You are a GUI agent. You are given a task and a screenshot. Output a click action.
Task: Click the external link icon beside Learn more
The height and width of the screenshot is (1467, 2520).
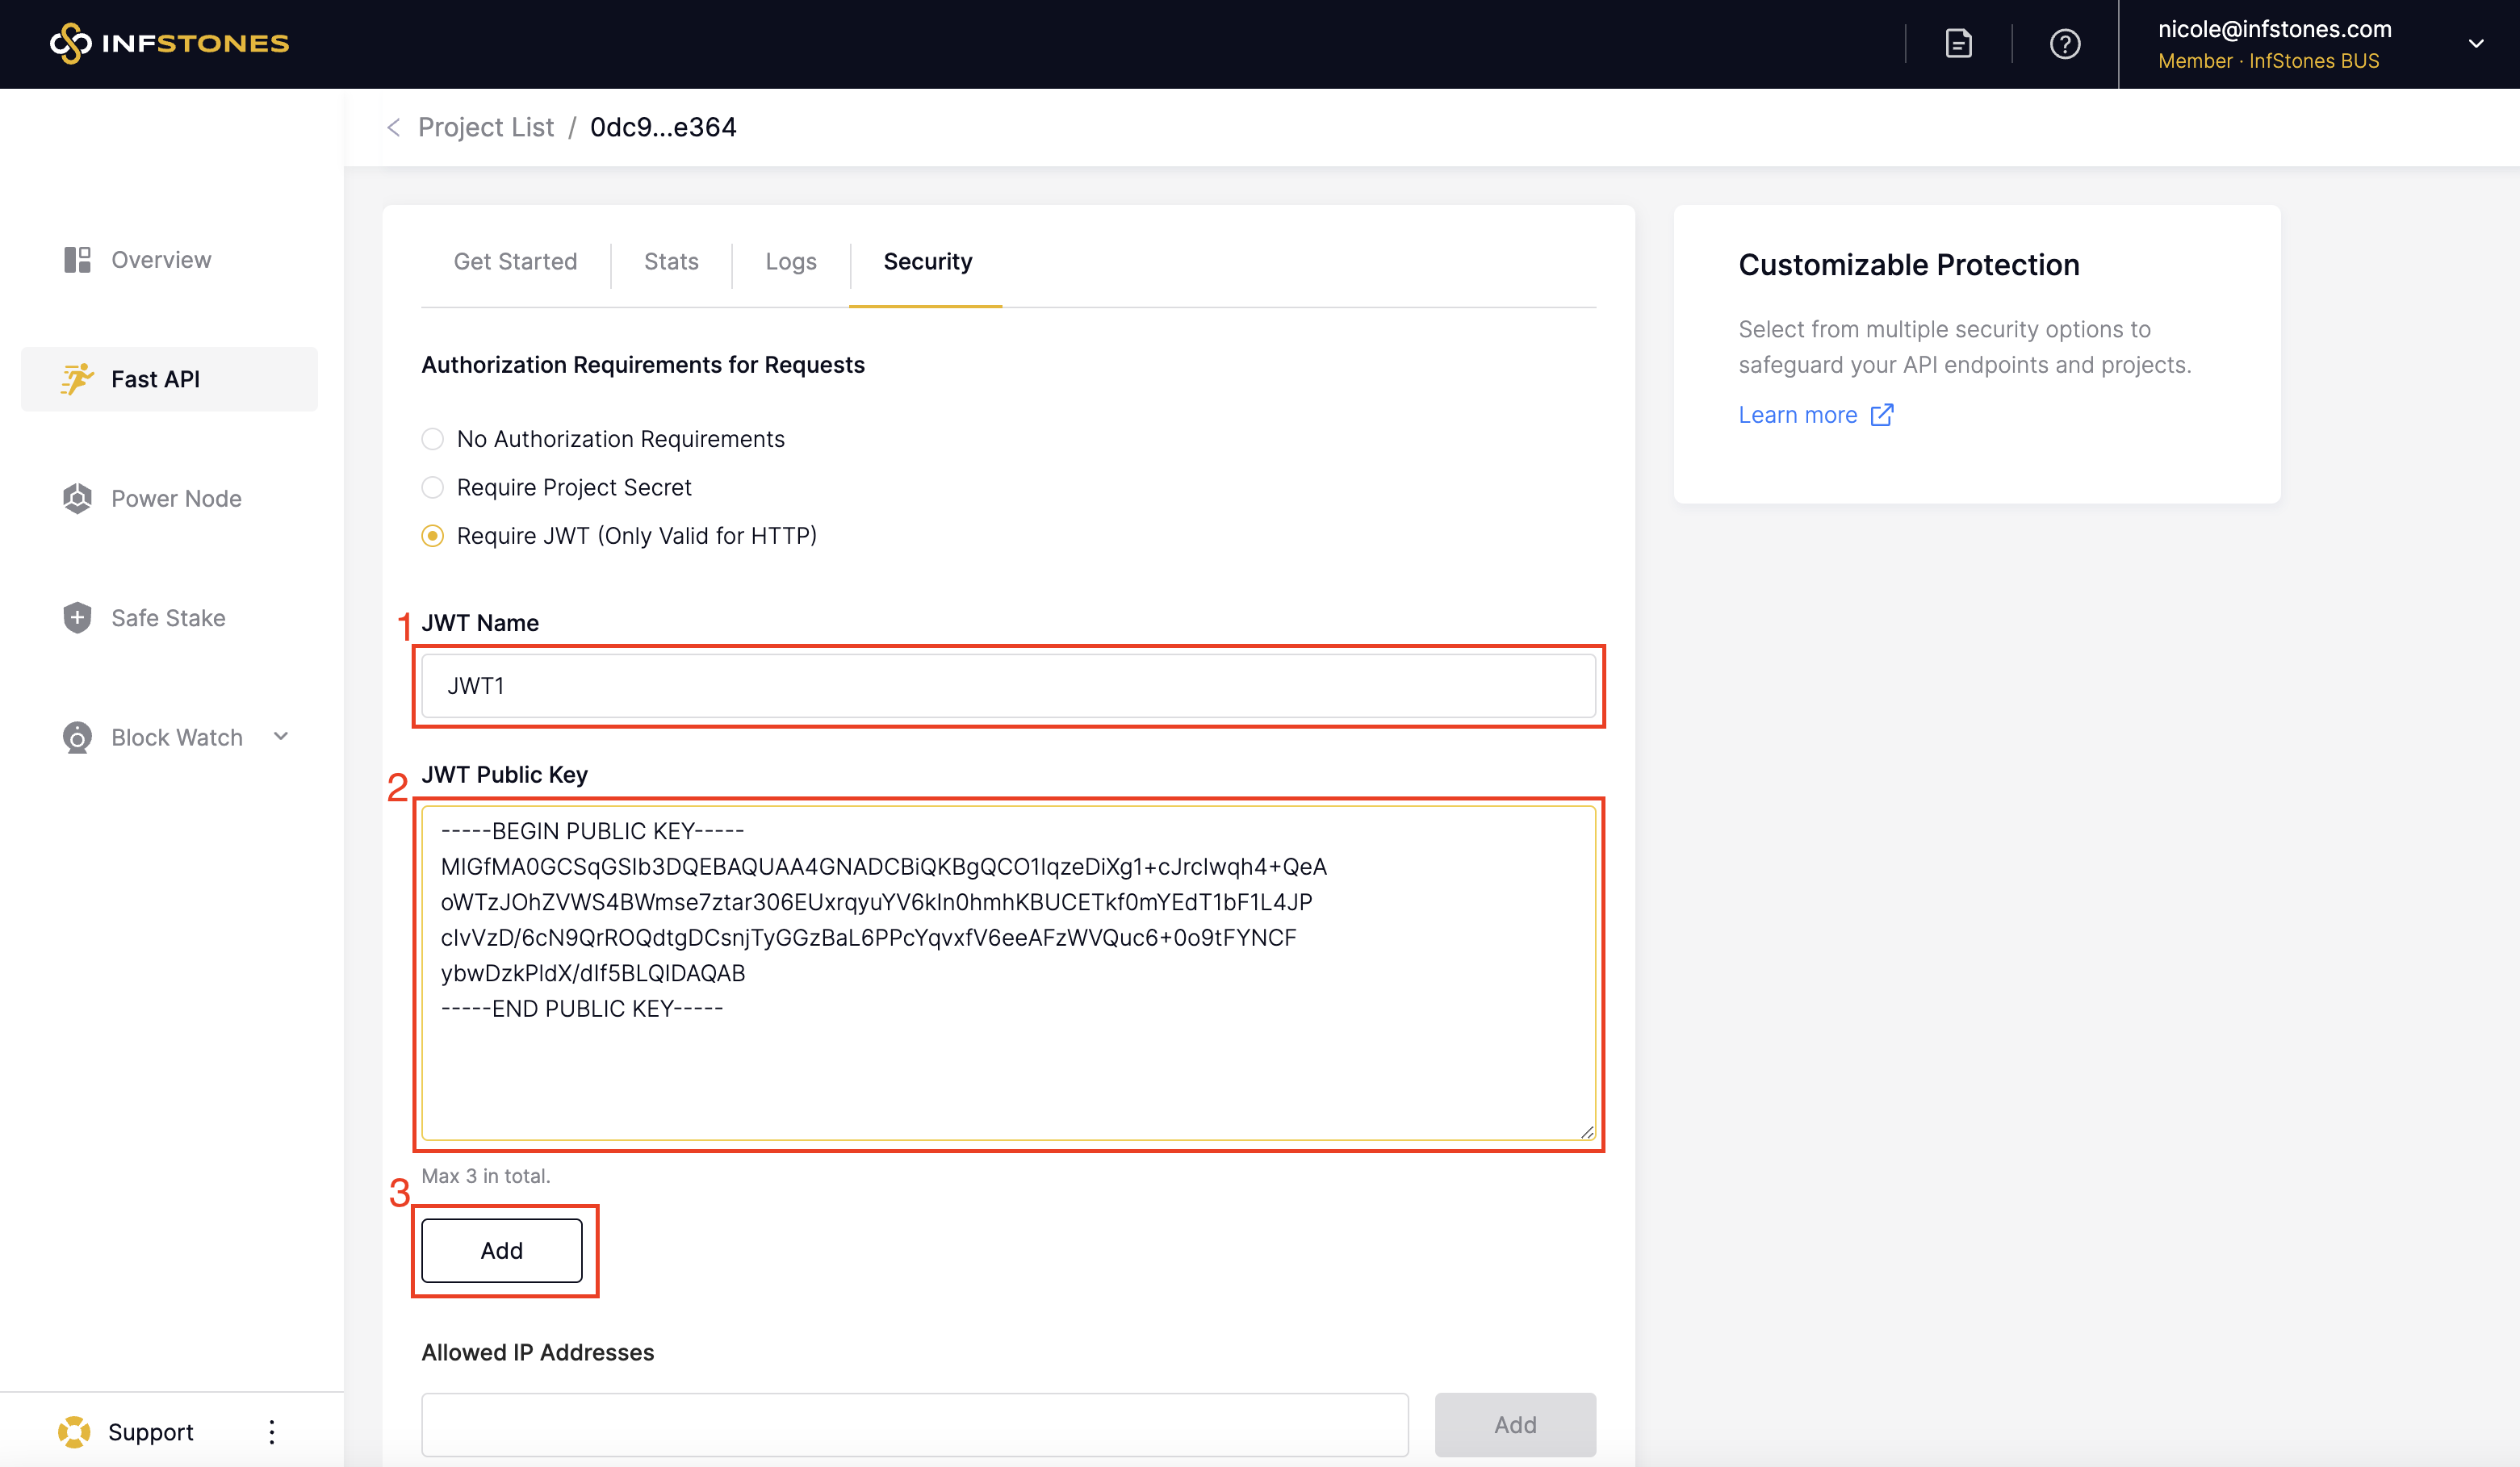[x=1881, y=414]
